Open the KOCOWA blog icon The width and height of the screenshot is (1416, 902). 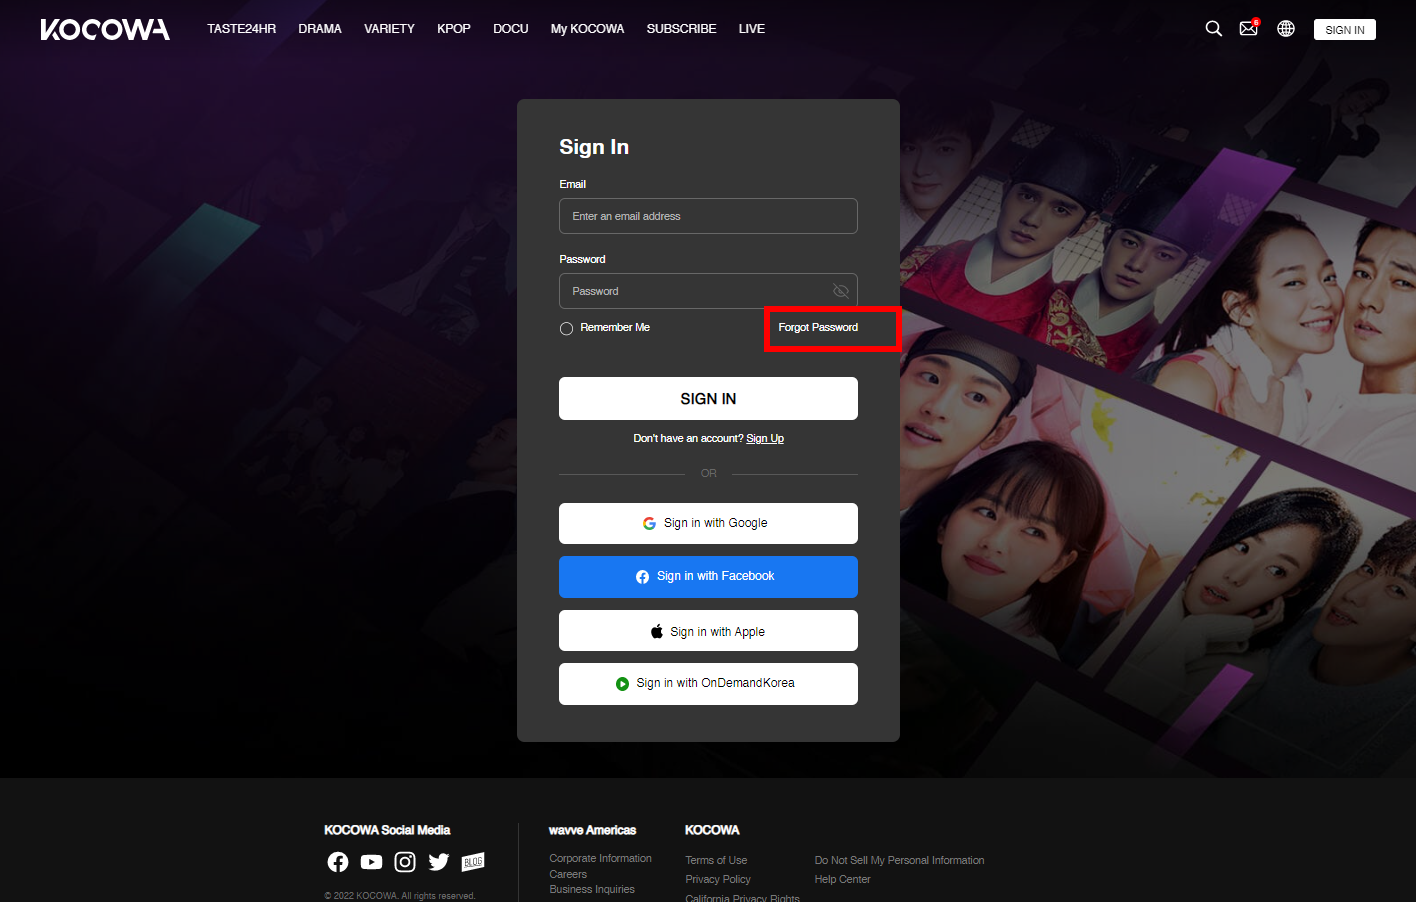click(473, 862)
